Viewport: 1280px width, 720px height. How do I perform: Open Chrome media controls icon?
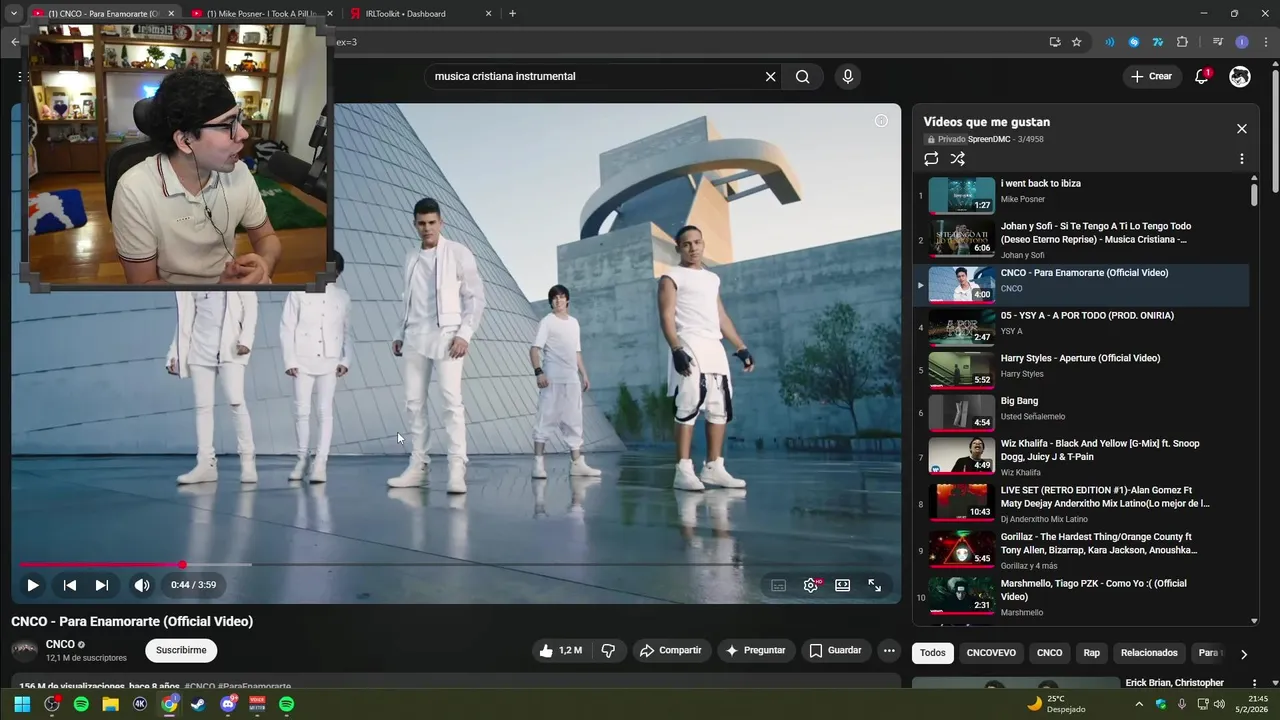(1217, 42)
